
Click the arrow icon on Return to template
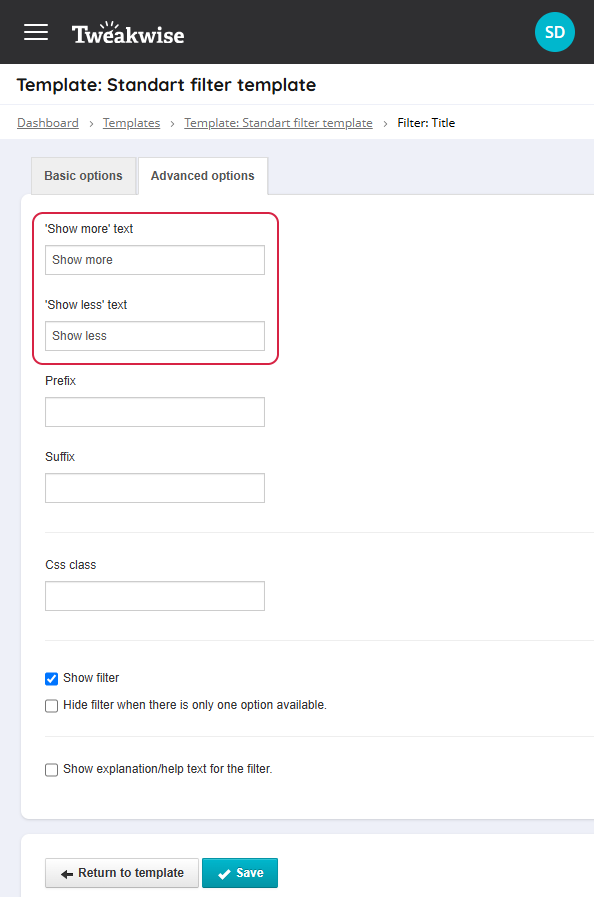pyautogui.click(x=67, y=874)
